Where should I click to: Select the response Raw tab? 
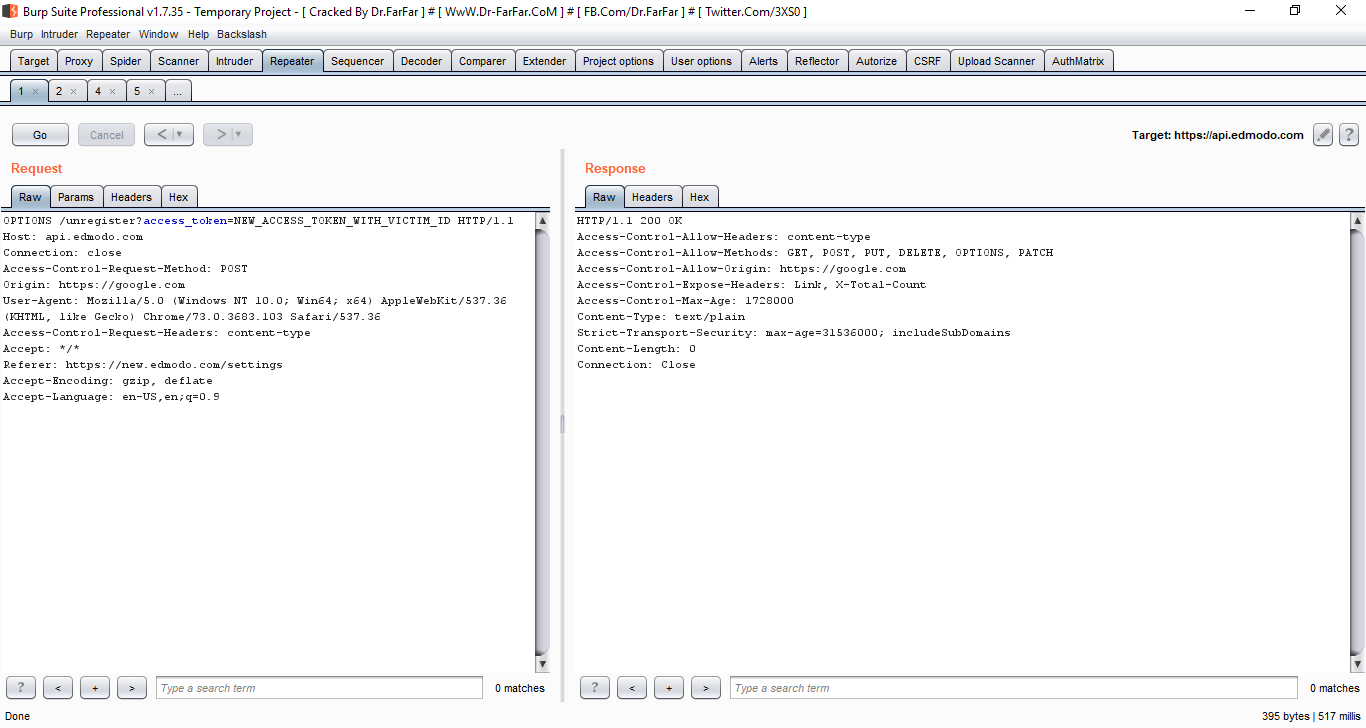(604, 197)
